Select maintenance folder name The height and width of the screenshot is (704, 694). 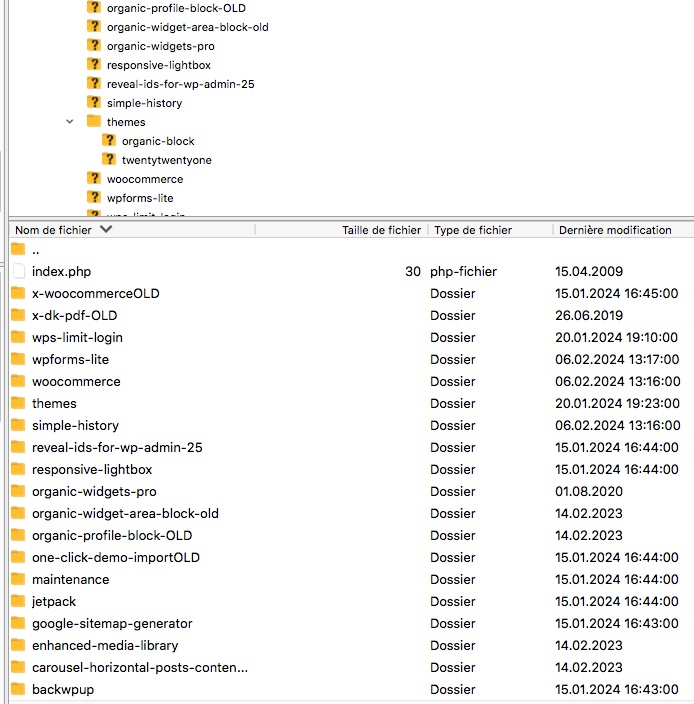click(x=70, y=579)
